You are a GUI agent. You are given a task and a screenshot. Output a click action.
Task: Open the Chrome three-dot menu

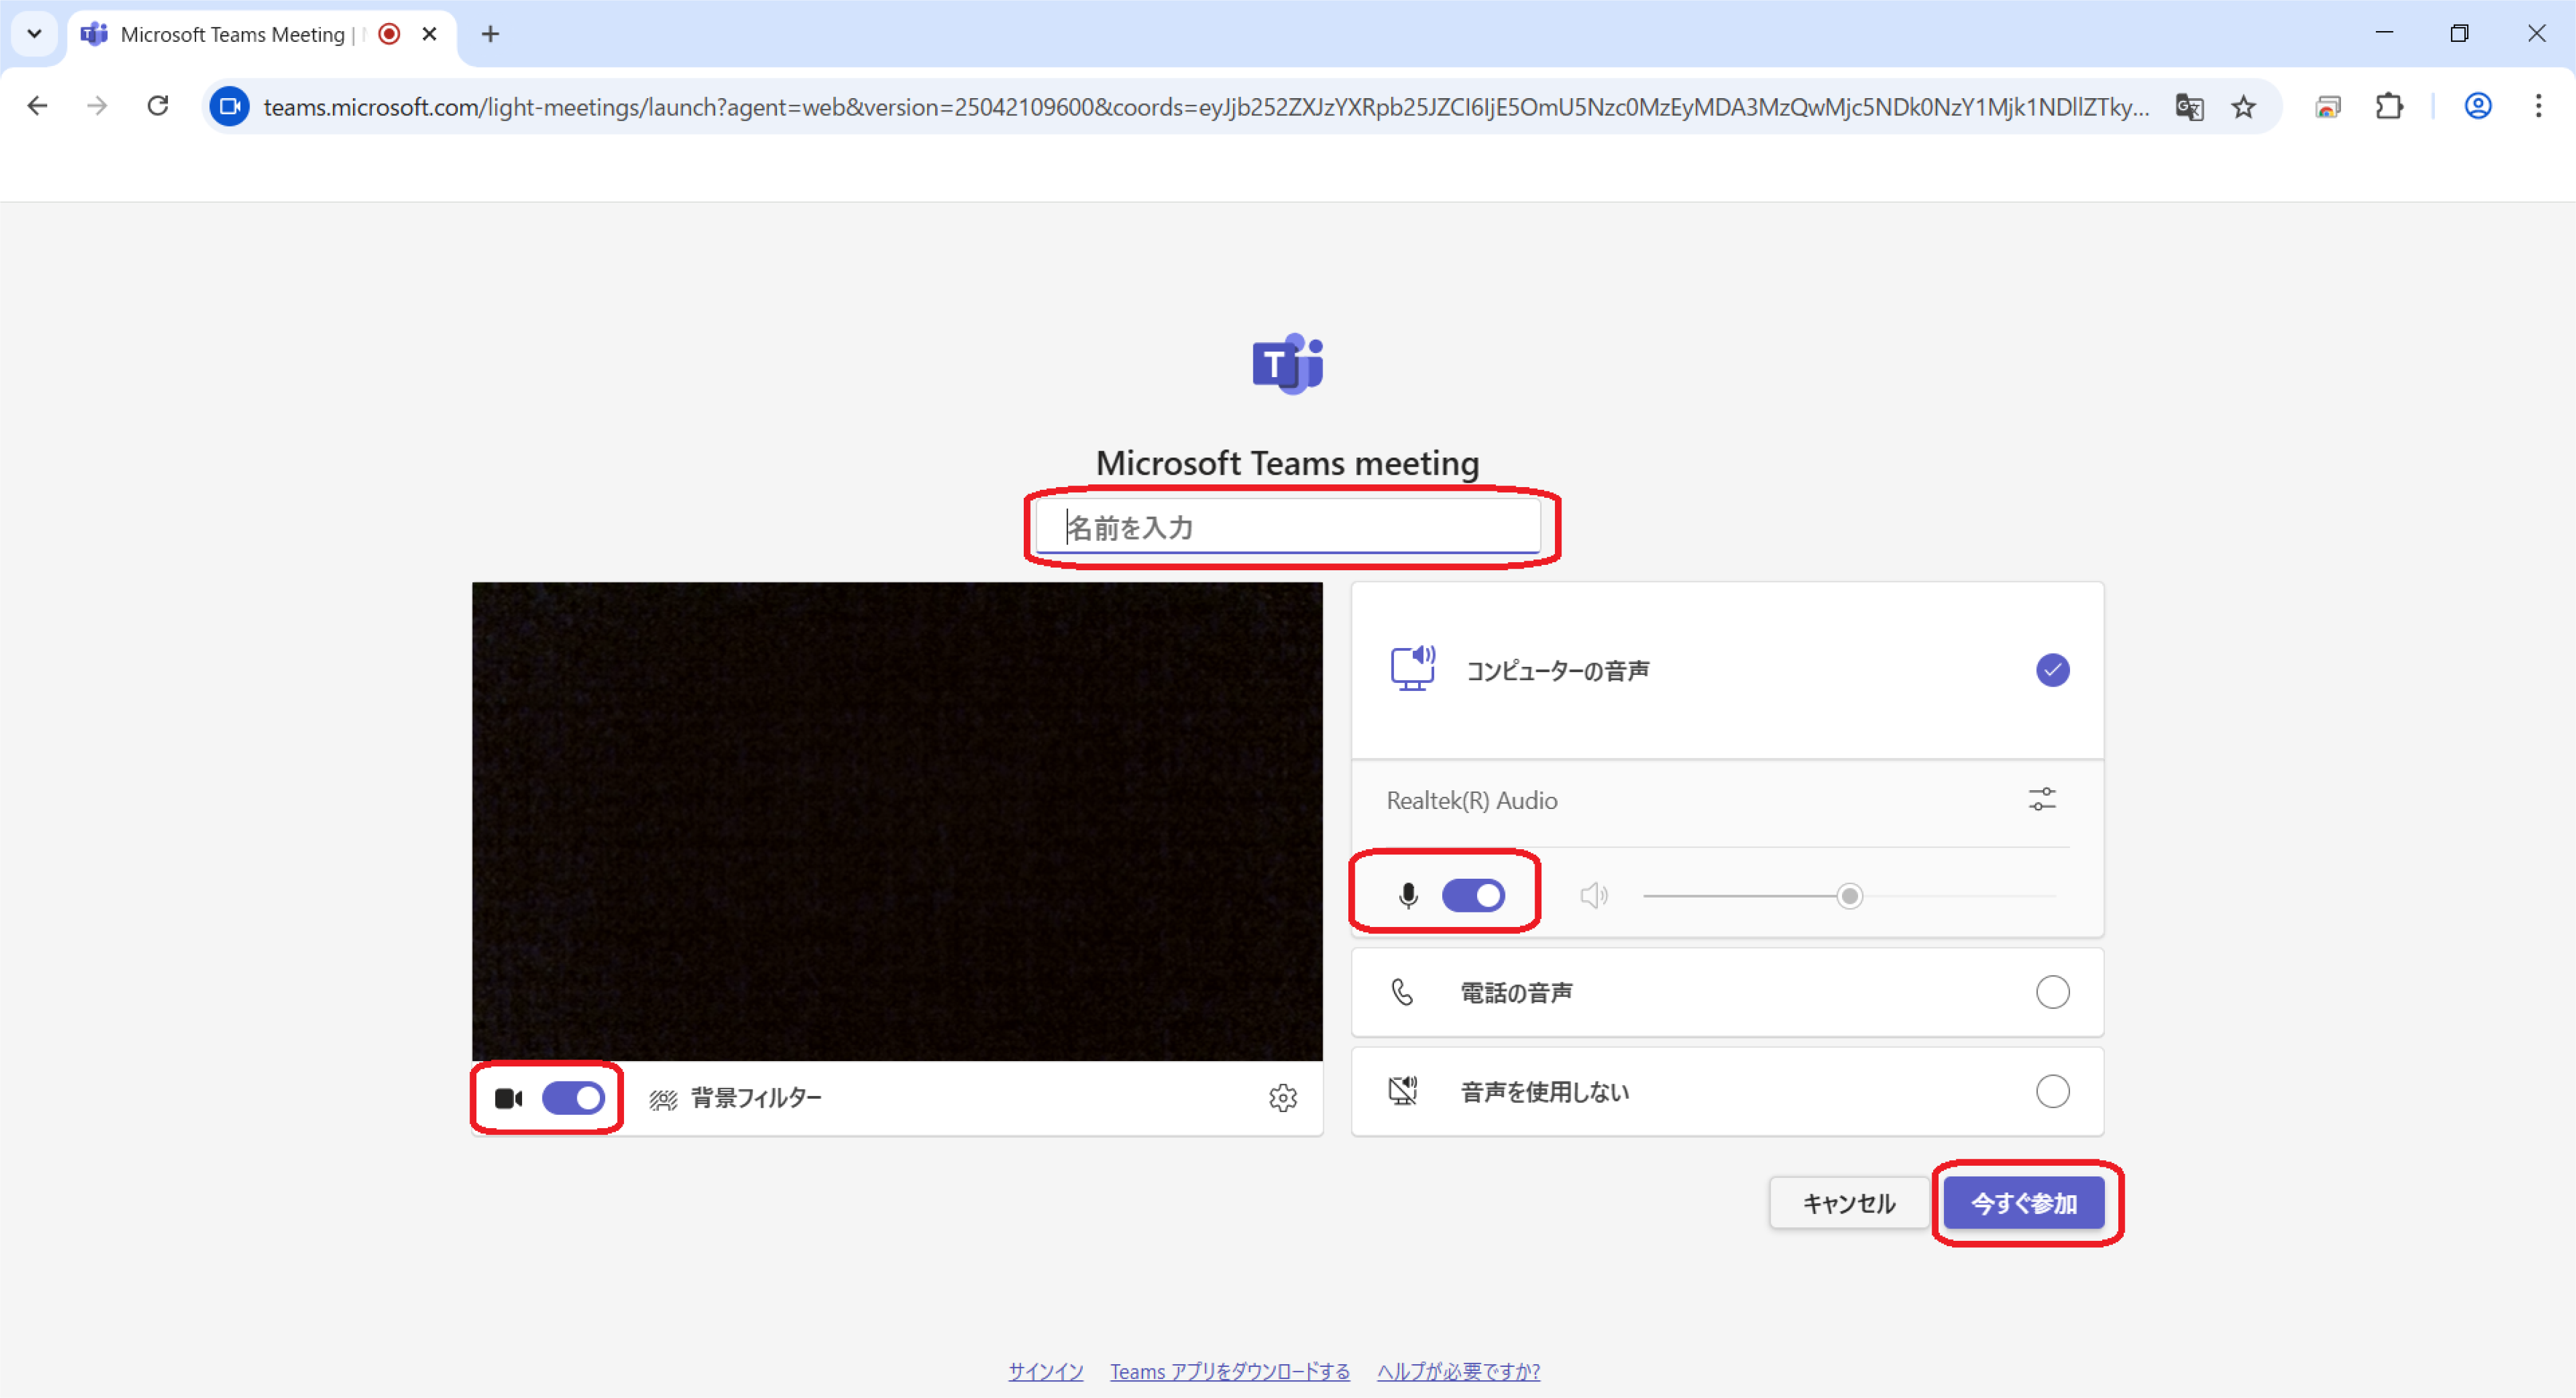pyautogui.click(x=2538, y=106)
